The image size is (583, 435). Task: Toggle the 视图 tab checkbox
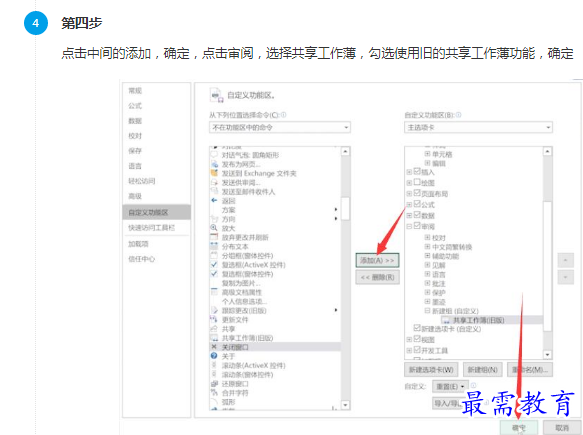click(417, 339)
